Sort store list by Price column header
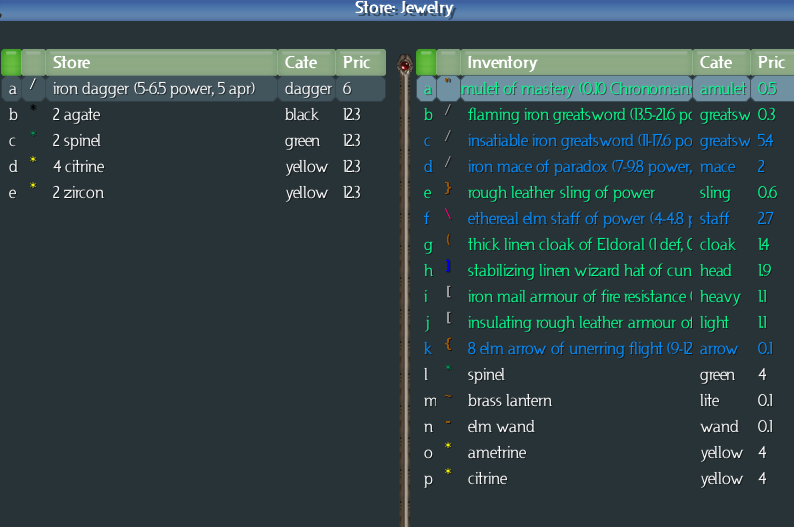 [x=358, y=63]
